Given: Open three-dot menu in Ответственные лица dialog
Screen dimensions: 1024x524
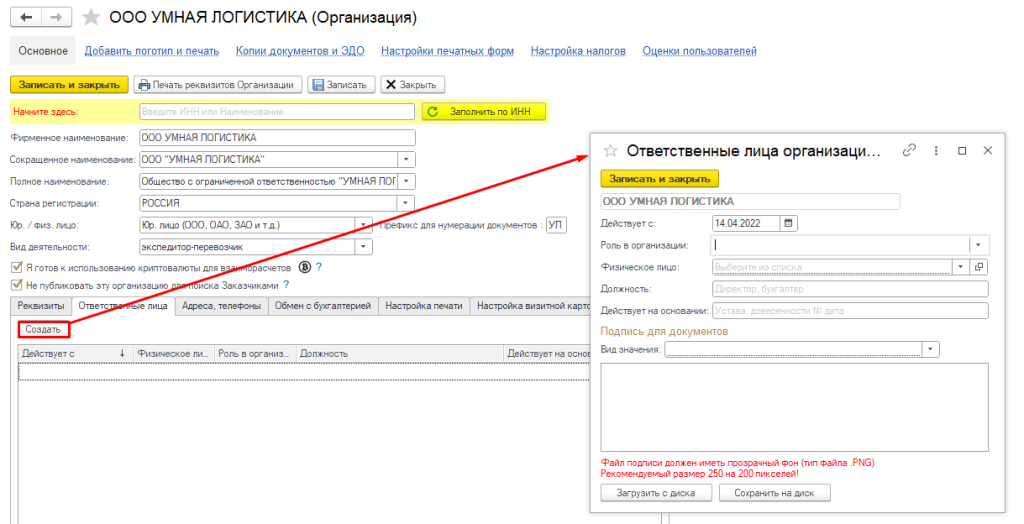Looking at the screenshot, I should [936, 150].
